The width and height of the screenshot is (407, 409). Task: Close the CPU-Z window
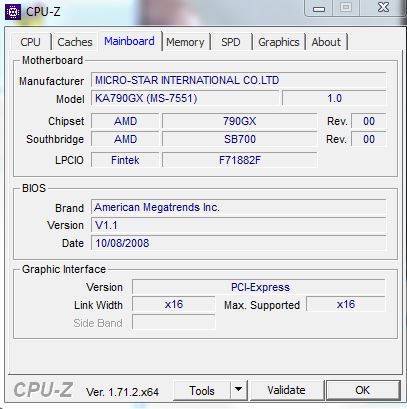pyautogui.click(x=383, y=8)
